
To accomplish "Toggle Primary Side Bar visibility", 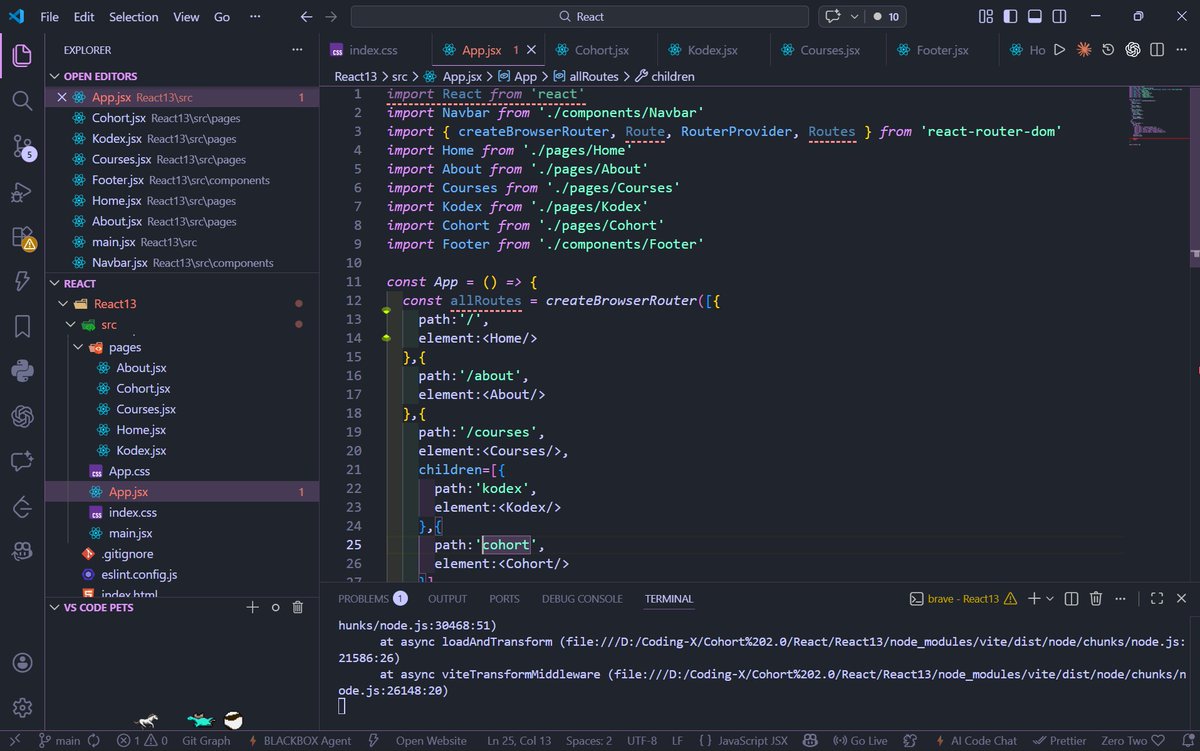I will (x=1010, y=17).
